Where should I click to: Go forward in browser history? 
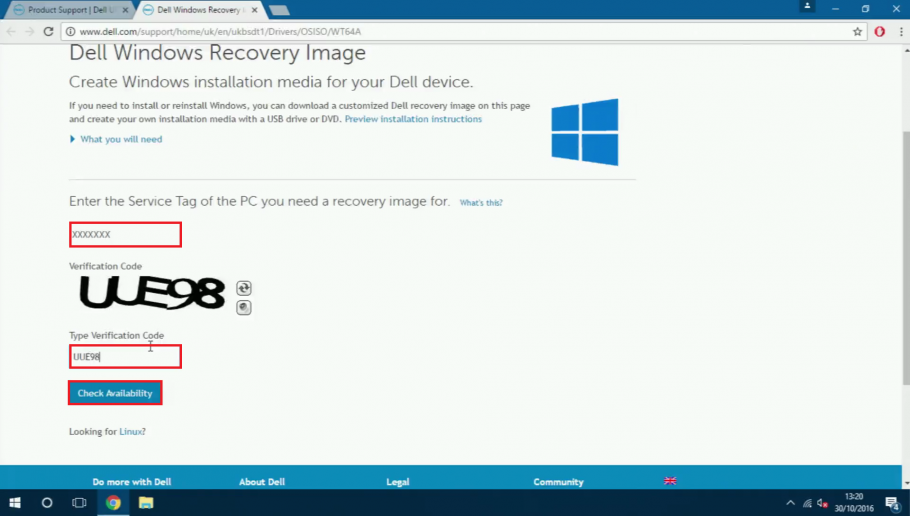tap(30, 31)
